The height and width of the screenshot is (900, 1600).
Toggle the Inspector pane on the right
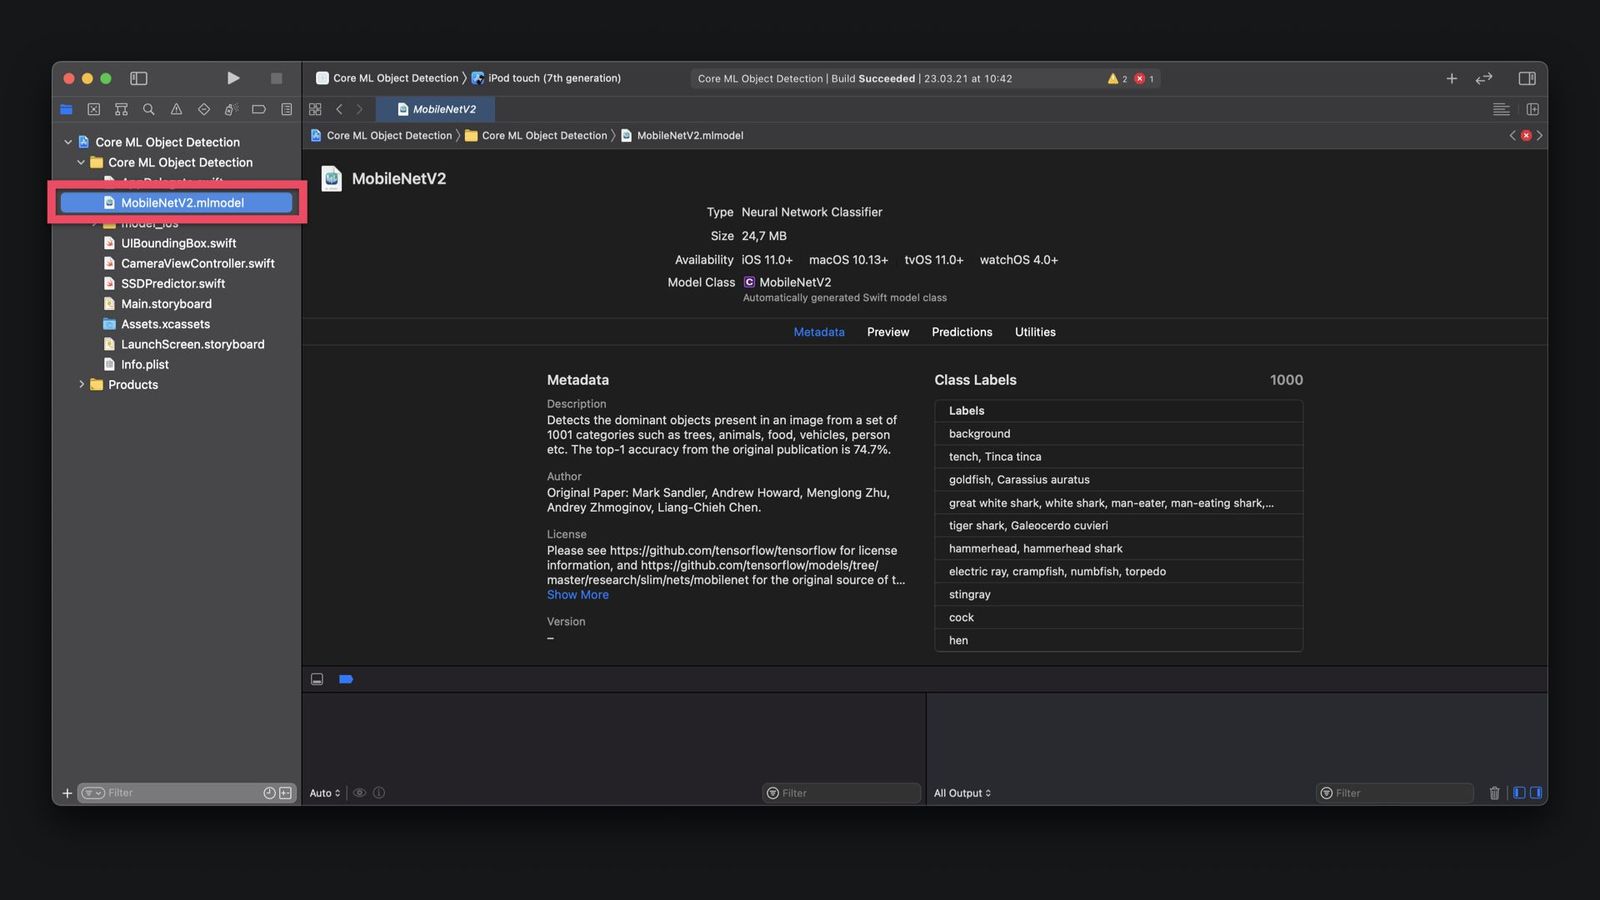(1527, 78)
